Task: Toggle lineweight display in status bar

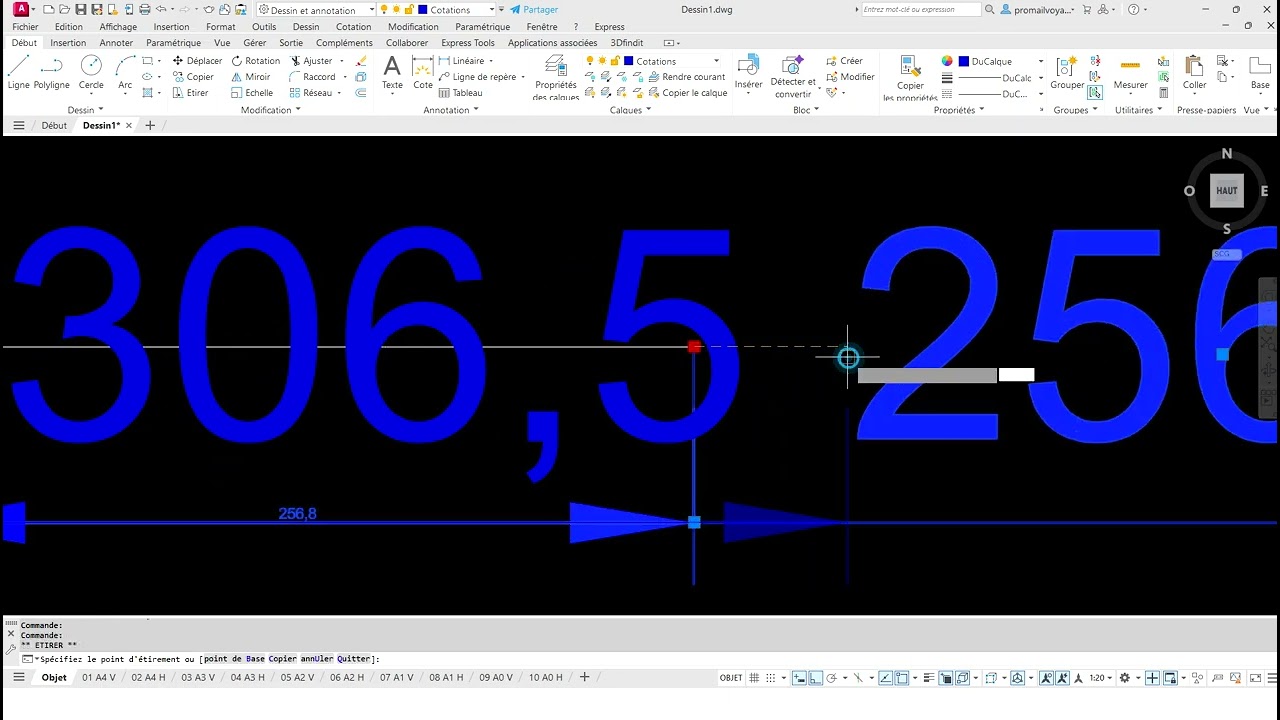Action: point(928,678)
